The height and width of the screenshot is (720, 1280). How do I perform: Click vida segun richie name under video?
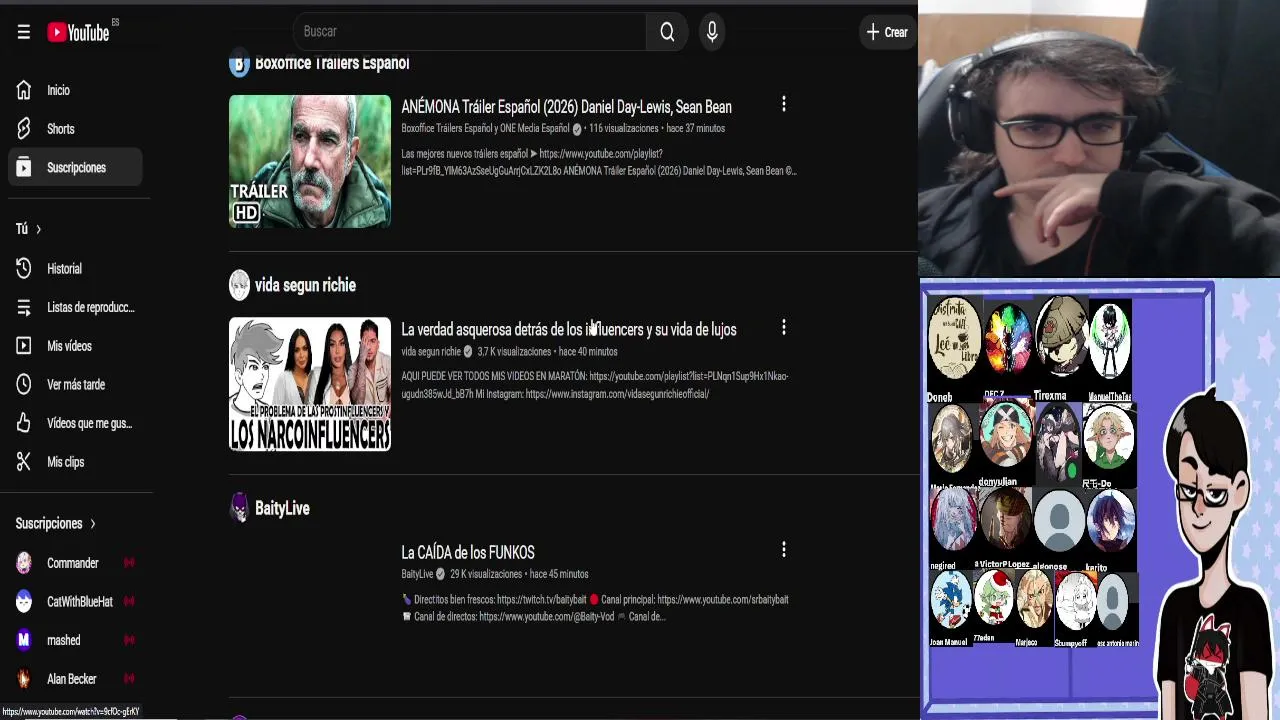point(431,352)
